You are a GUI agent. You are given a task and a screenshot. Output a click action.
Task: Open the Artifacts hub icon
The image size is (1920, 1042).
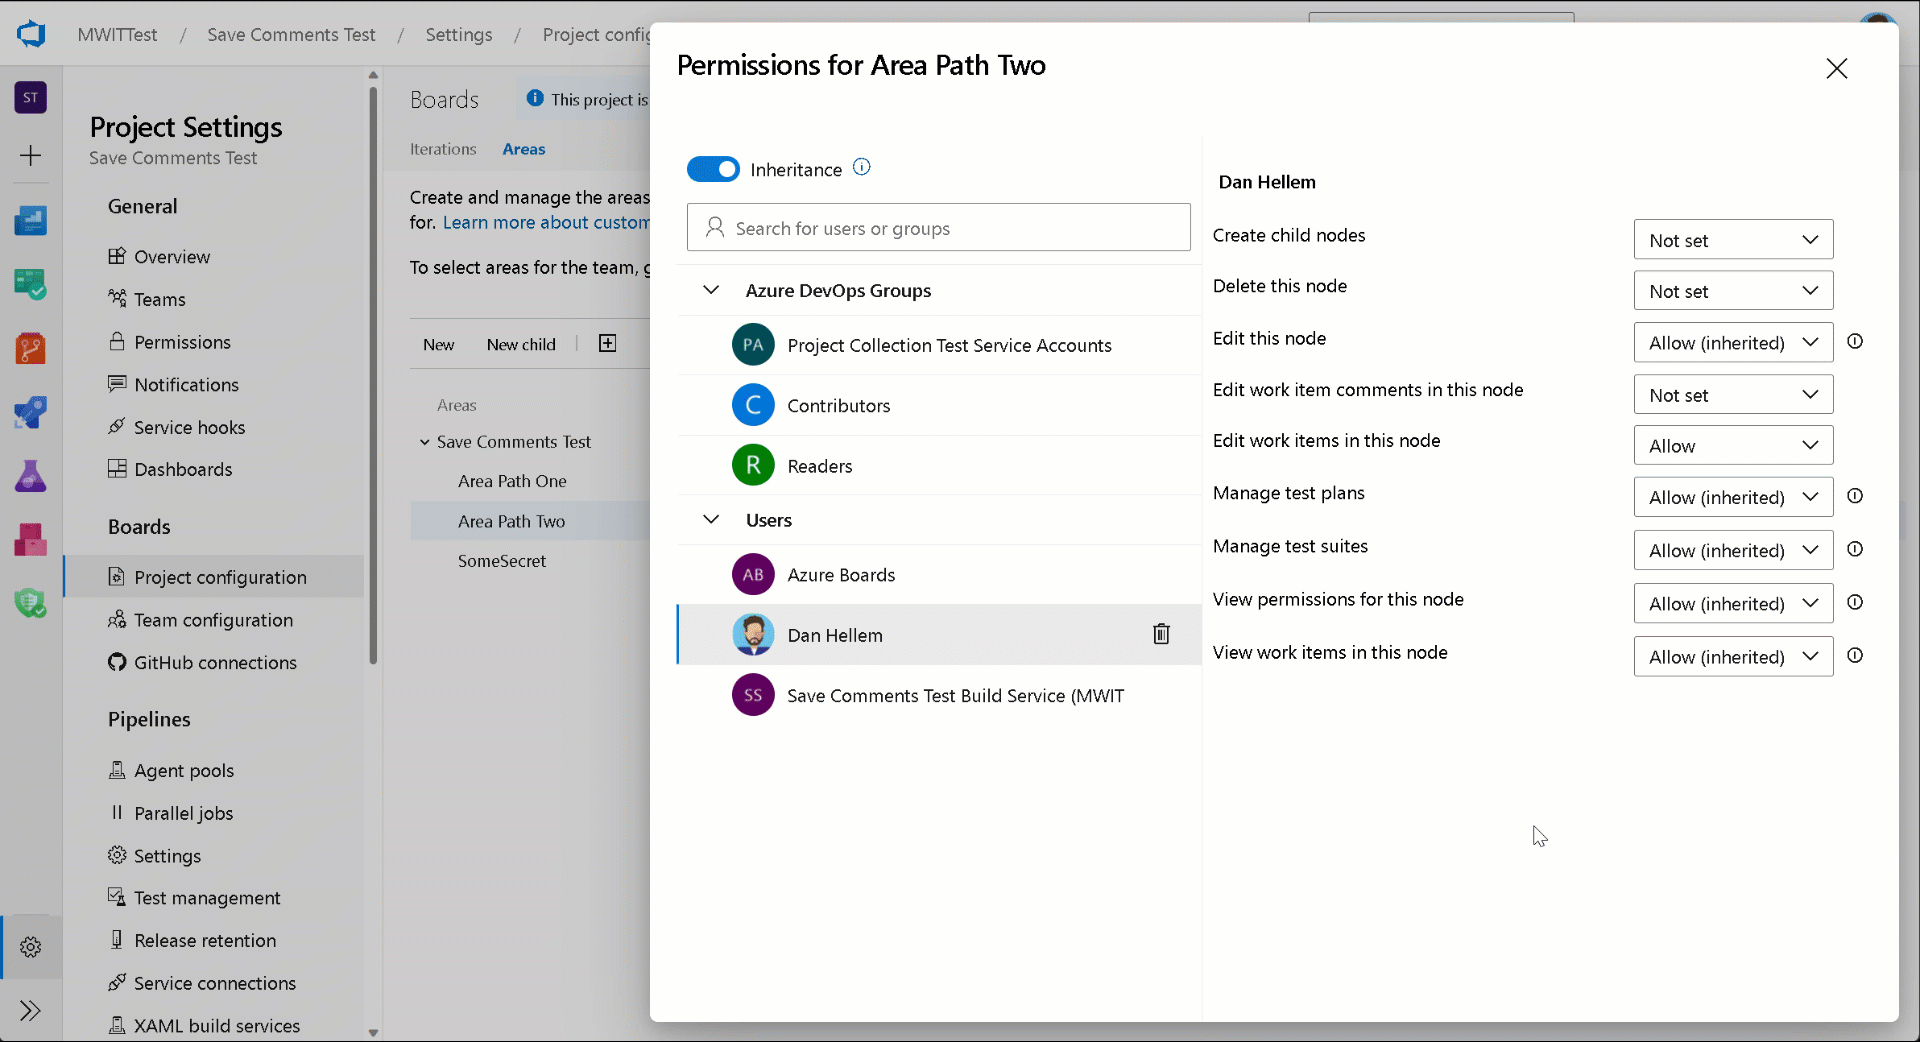(31, 539)
